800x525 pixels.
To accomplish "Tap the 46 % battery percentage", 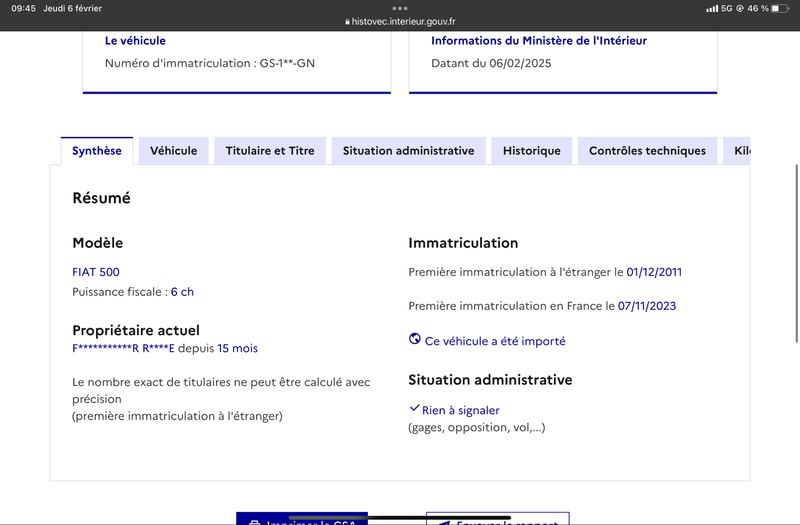I will click(x=758, y=9).
